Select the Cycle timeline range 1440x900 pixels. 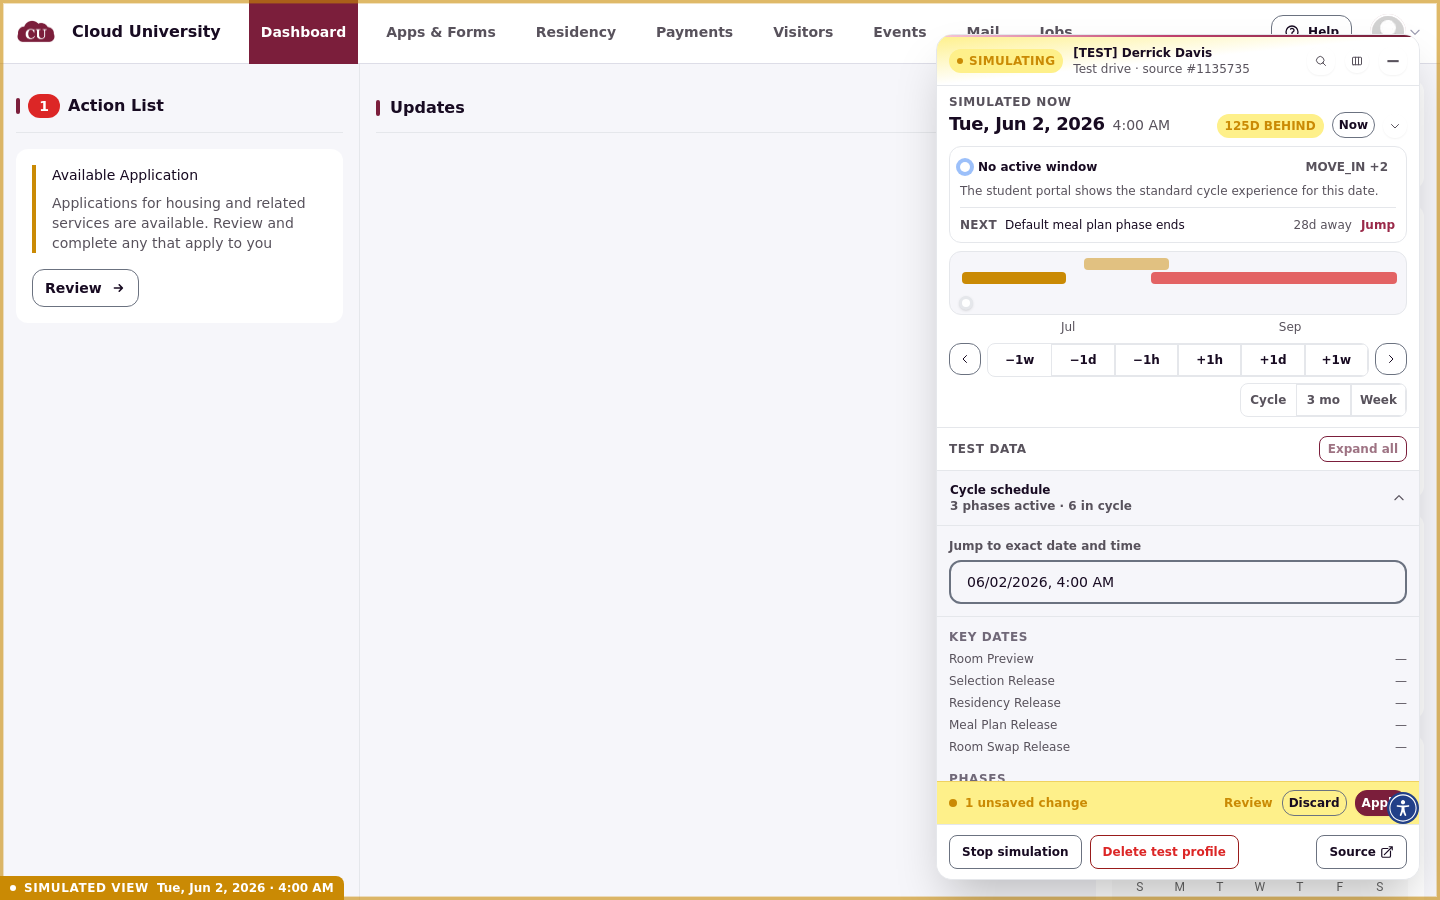(1268, 400)
